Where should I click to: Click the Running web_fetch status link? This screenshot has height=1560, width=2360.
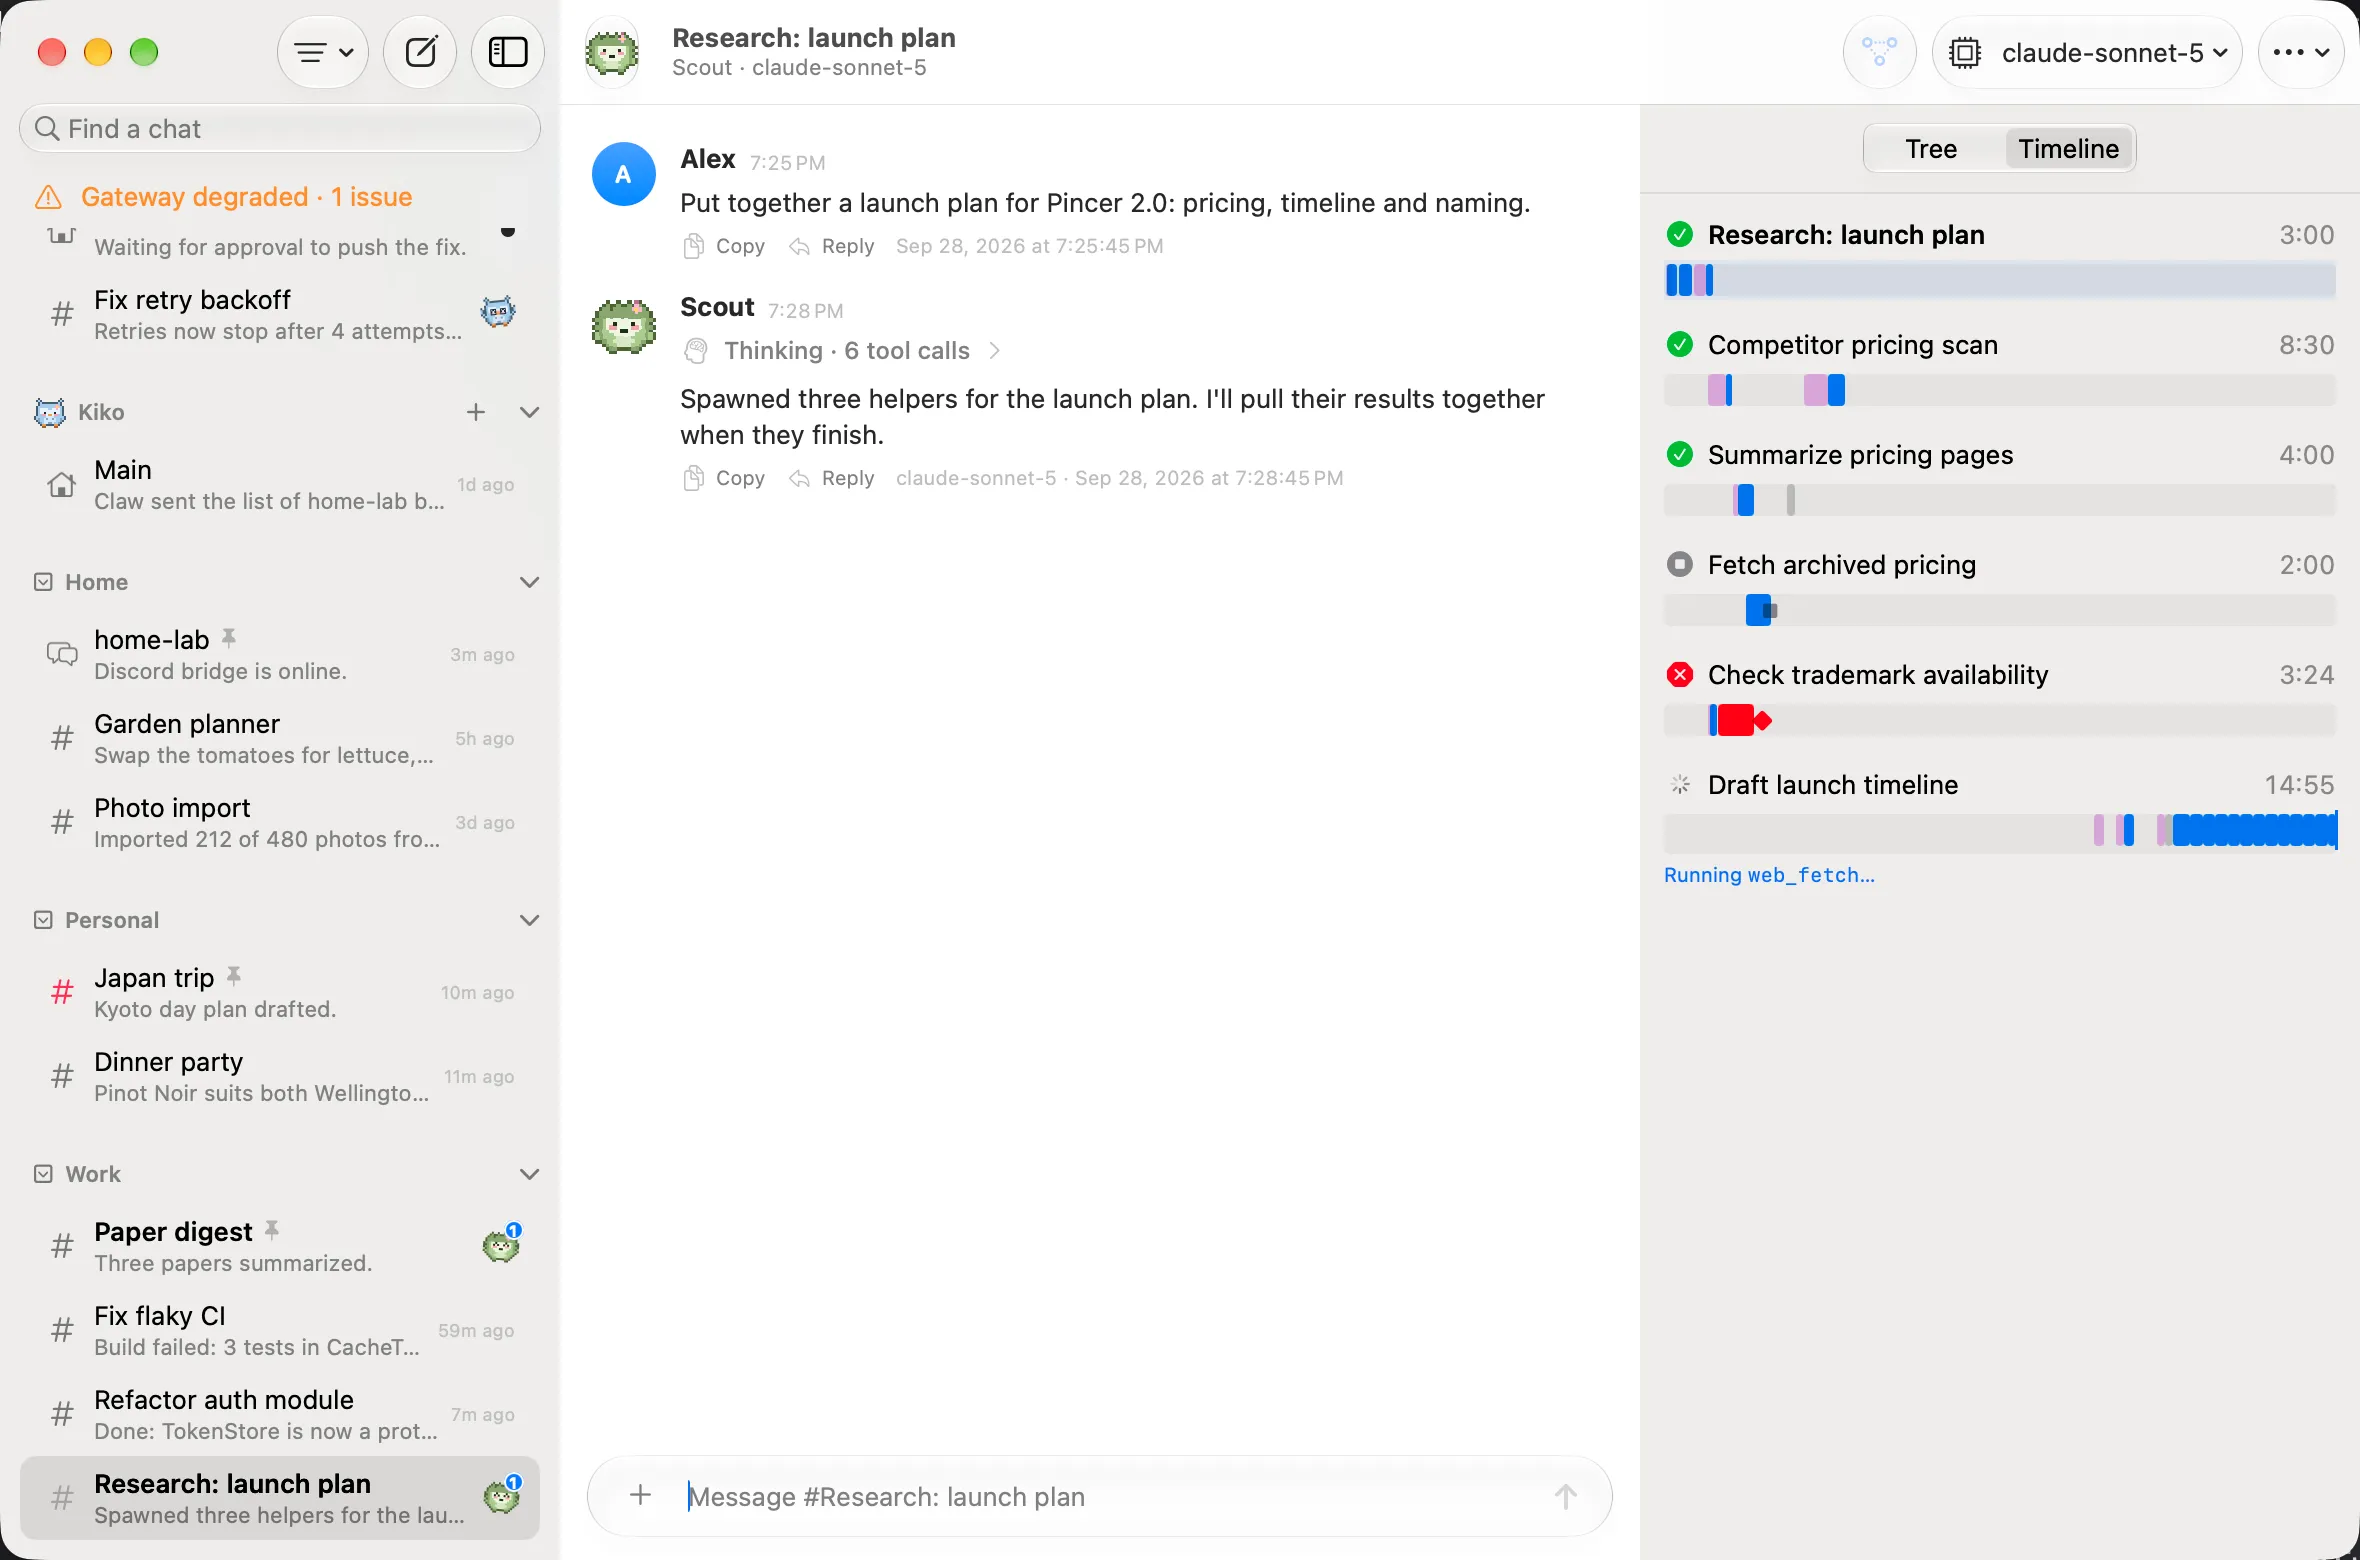click(1769, 875)
